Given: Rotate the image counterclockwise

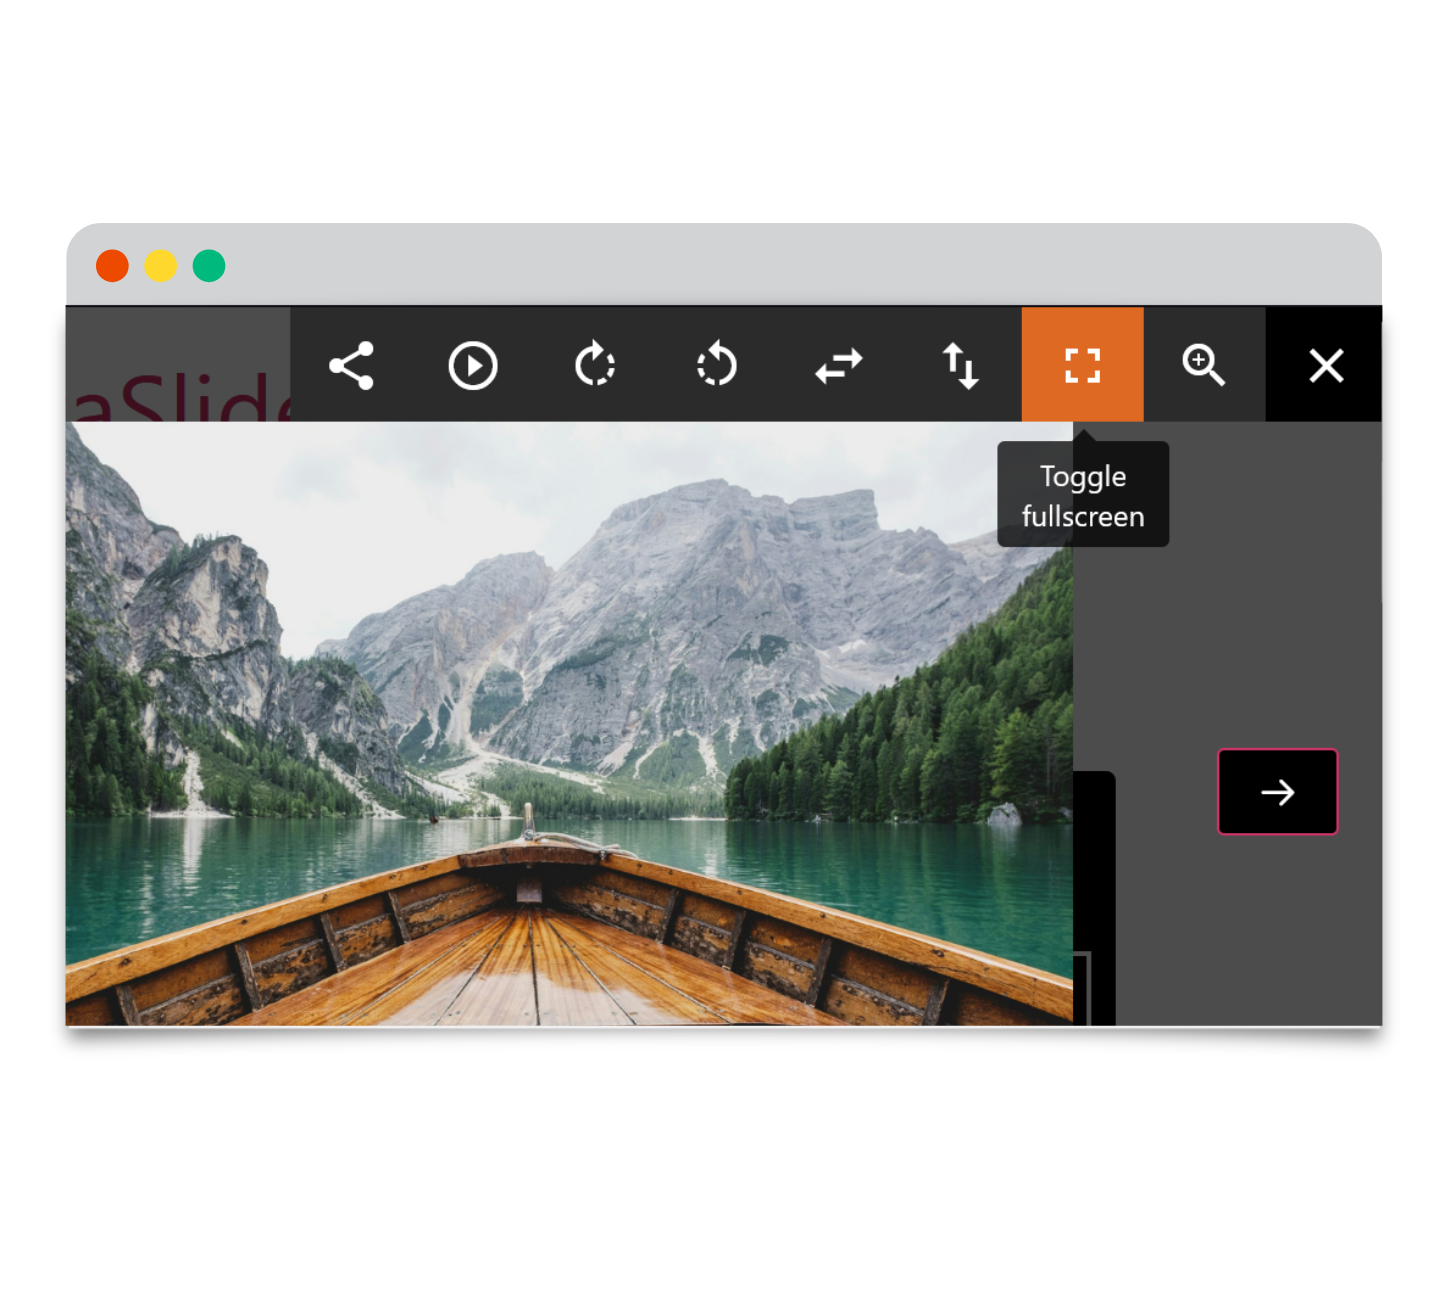Looking at the screenshot, I should pyautogui.click(x=717, y=365).
